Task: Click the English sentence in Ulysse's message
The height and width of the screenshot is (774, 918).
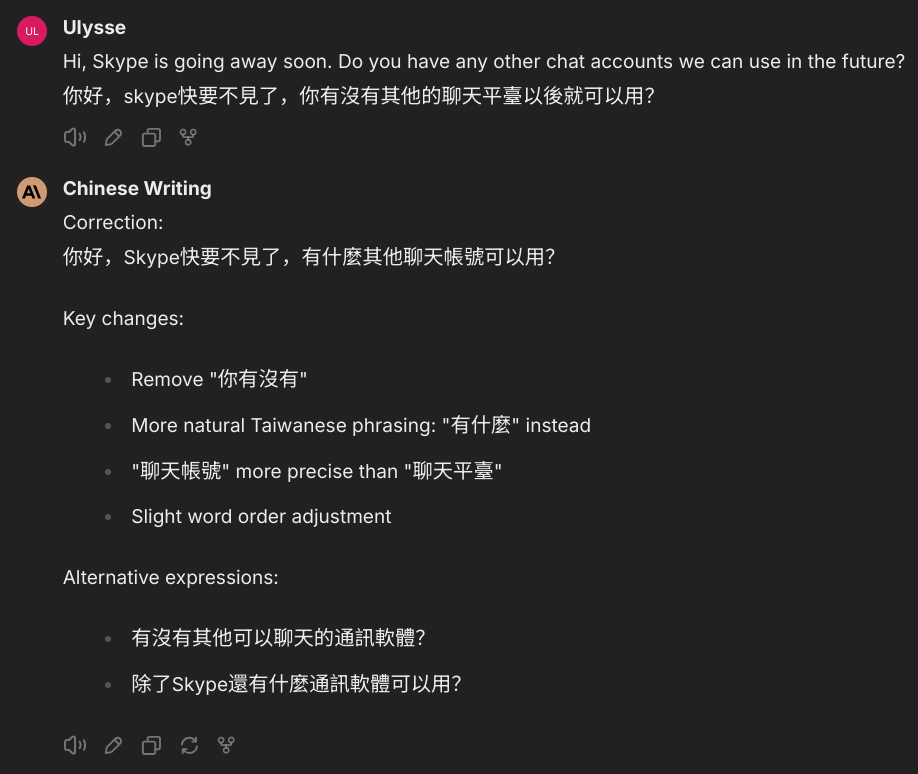Action: [x=484, y=61]
